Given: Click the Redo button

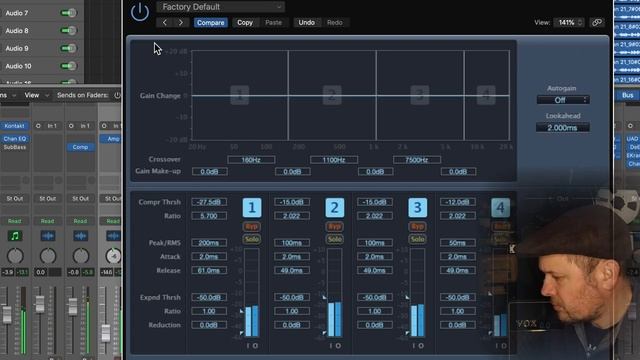Looking at the screenshot, I should pyautogui.click(x=335, y=22).
